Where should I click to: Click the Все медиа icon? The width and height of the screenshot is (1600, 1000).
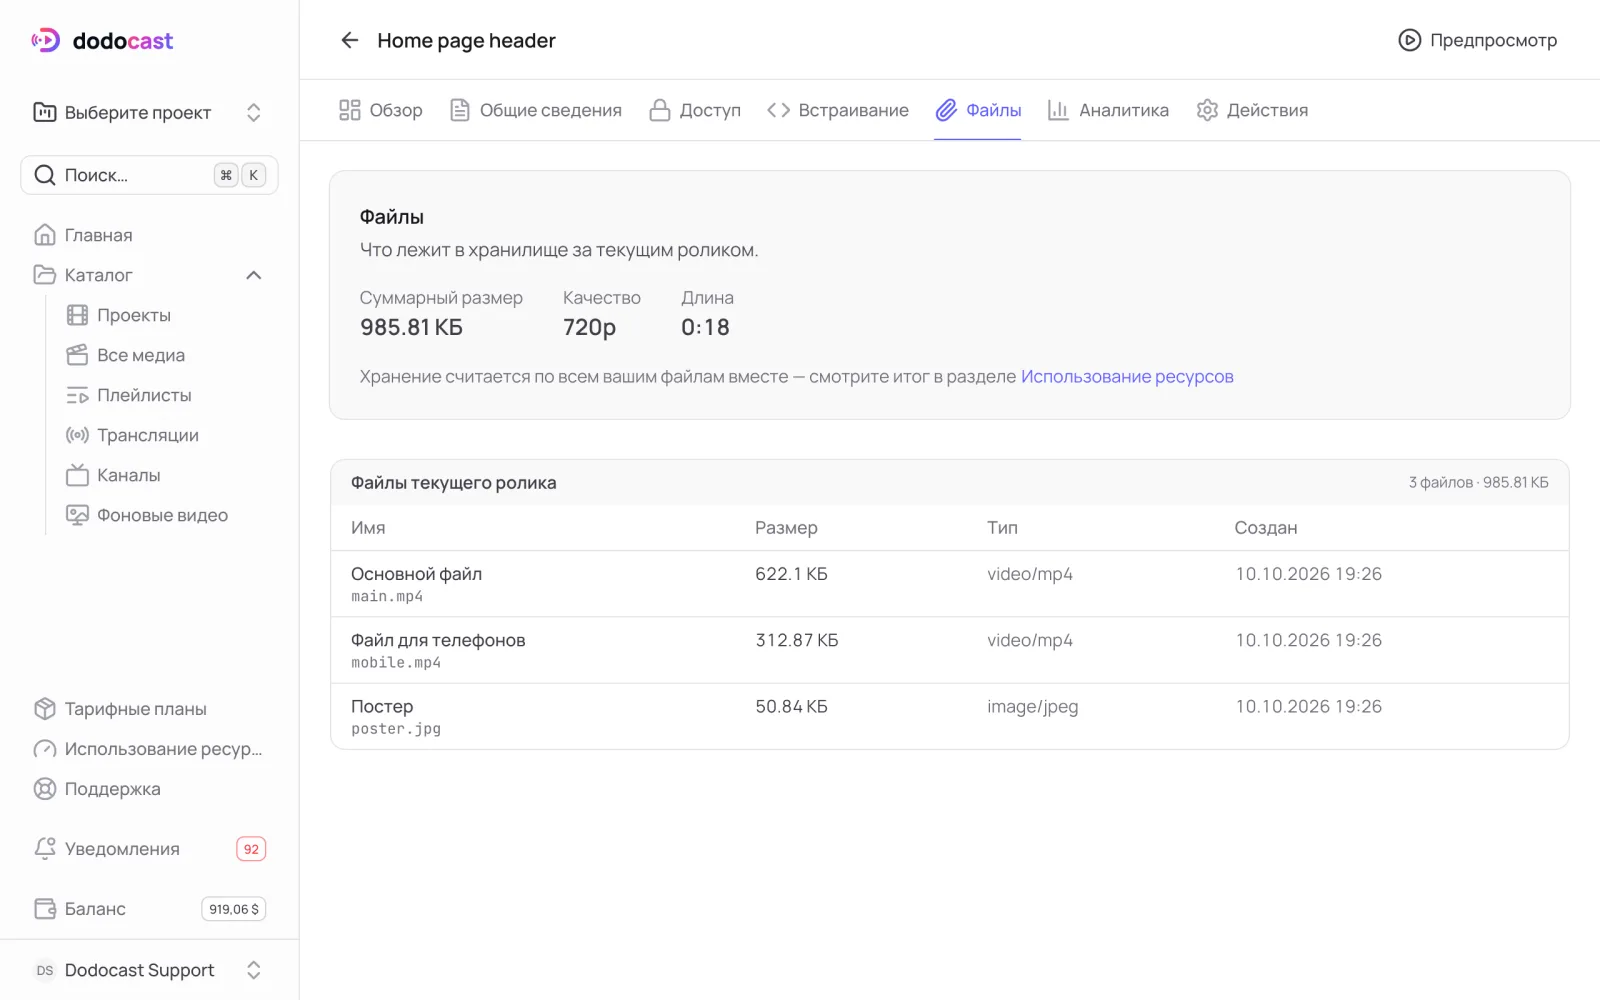(77, 355)
